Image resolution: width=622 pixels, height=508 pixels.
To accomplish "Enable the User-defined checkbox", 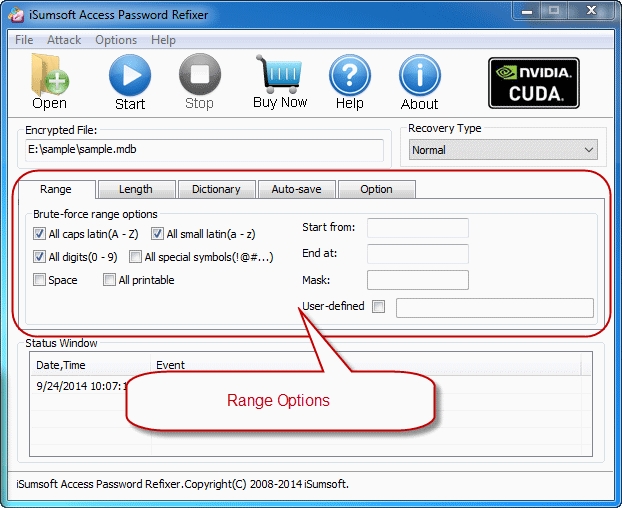I will [378, 306].
